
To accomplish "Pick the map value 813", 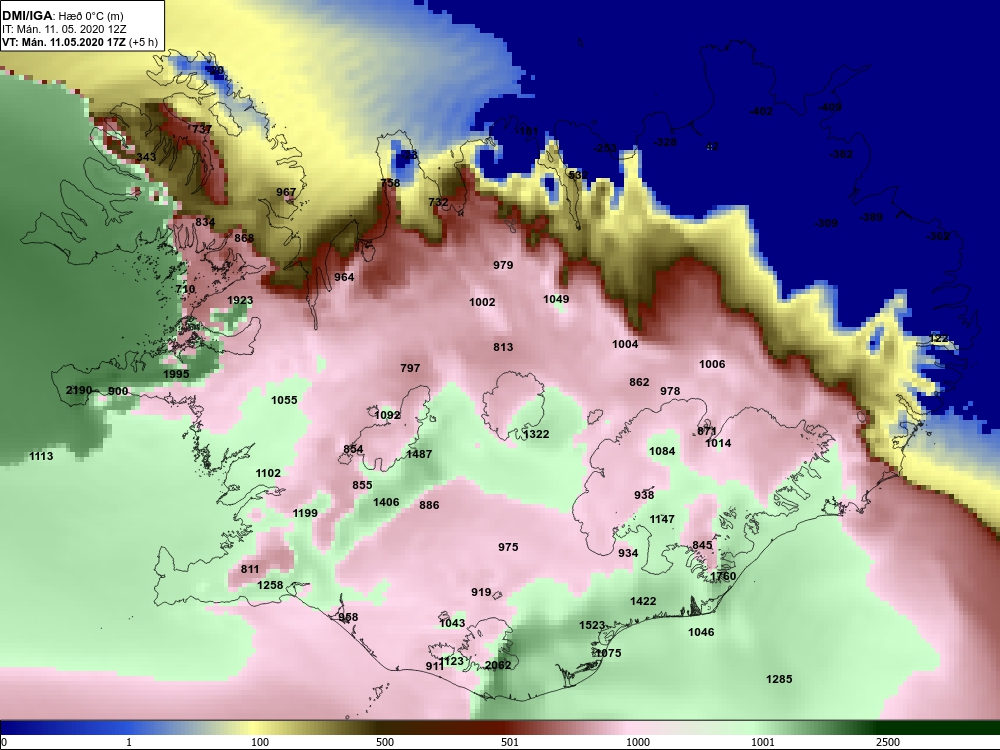I will (x=503, y=347).
